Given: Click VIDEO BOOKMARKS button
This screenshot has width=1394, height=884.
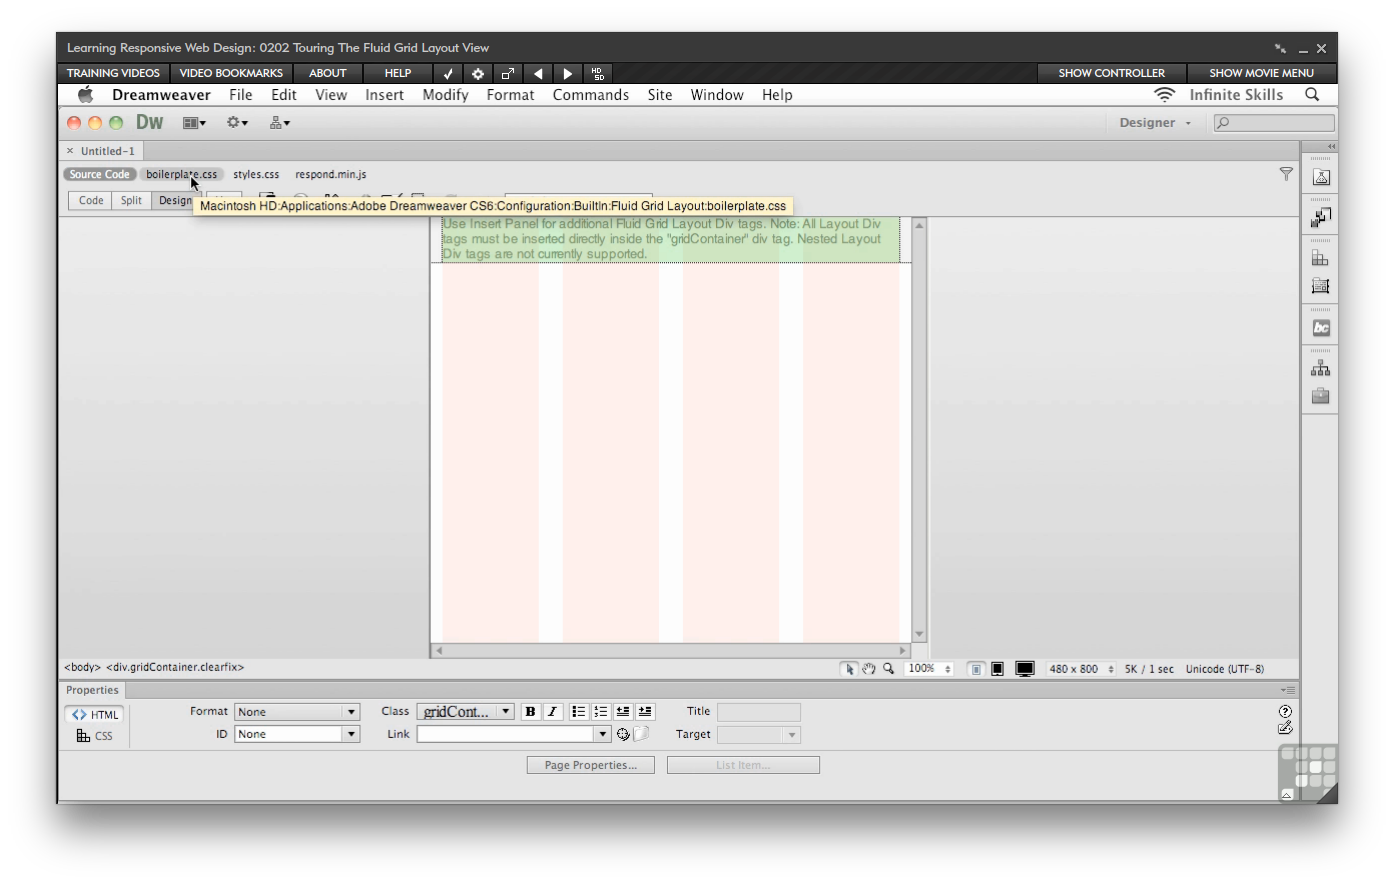Looking at the screenshot, I should tap(231, 73).
